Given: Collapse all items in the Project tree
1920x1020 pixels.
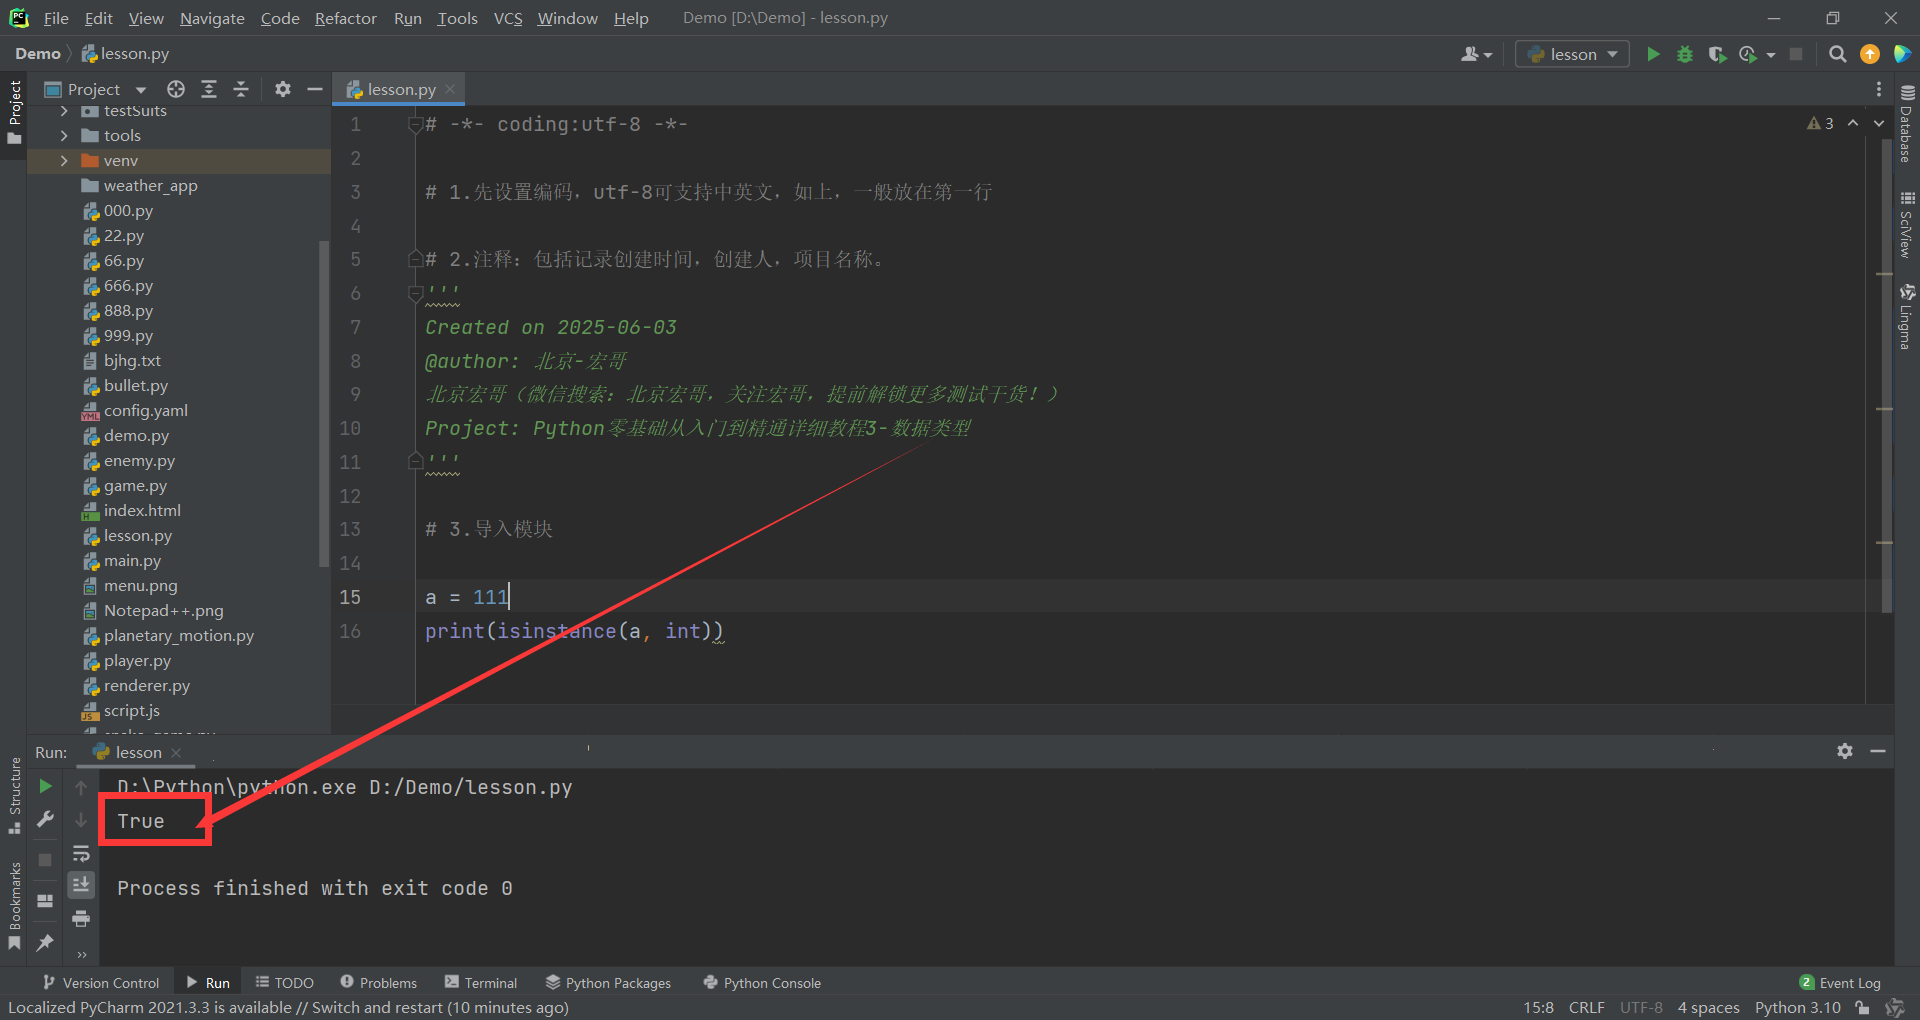Looking at the screenshot, I should point(241,89).
